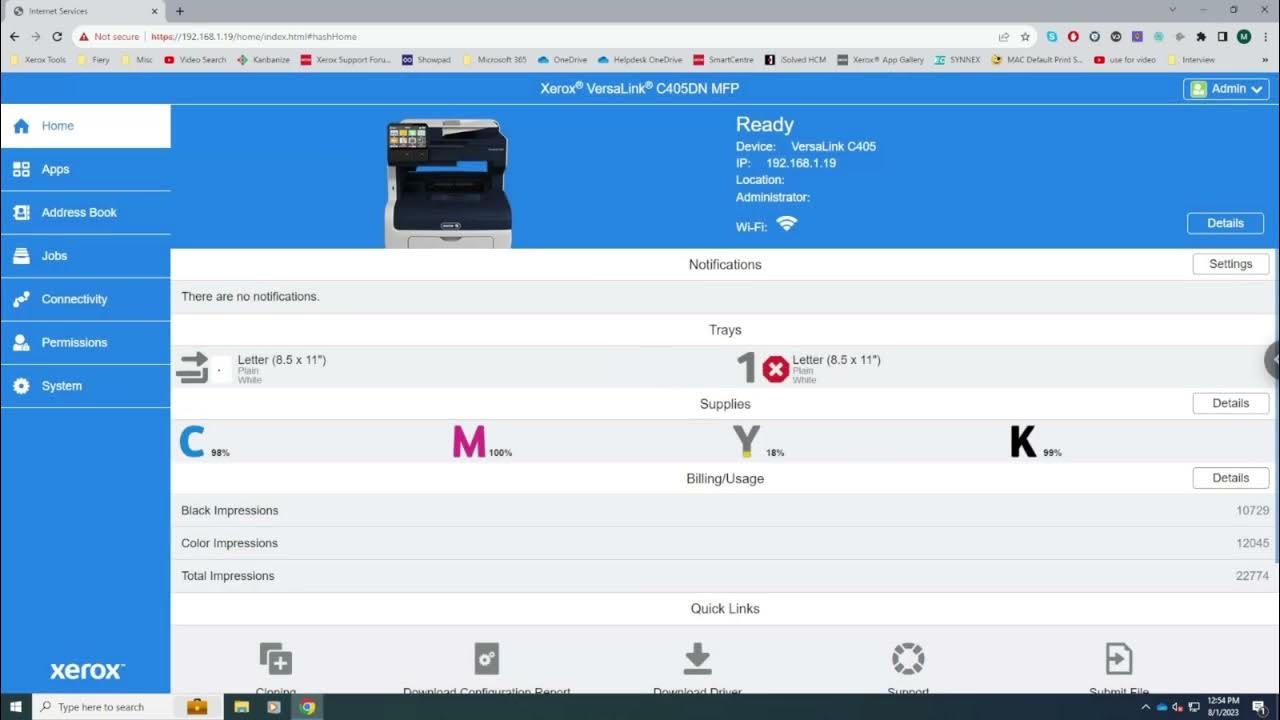Viewport: 1280px width, 720px height.
Task: Open the Home page in the sidebar
Action: (x=85, y=126)
